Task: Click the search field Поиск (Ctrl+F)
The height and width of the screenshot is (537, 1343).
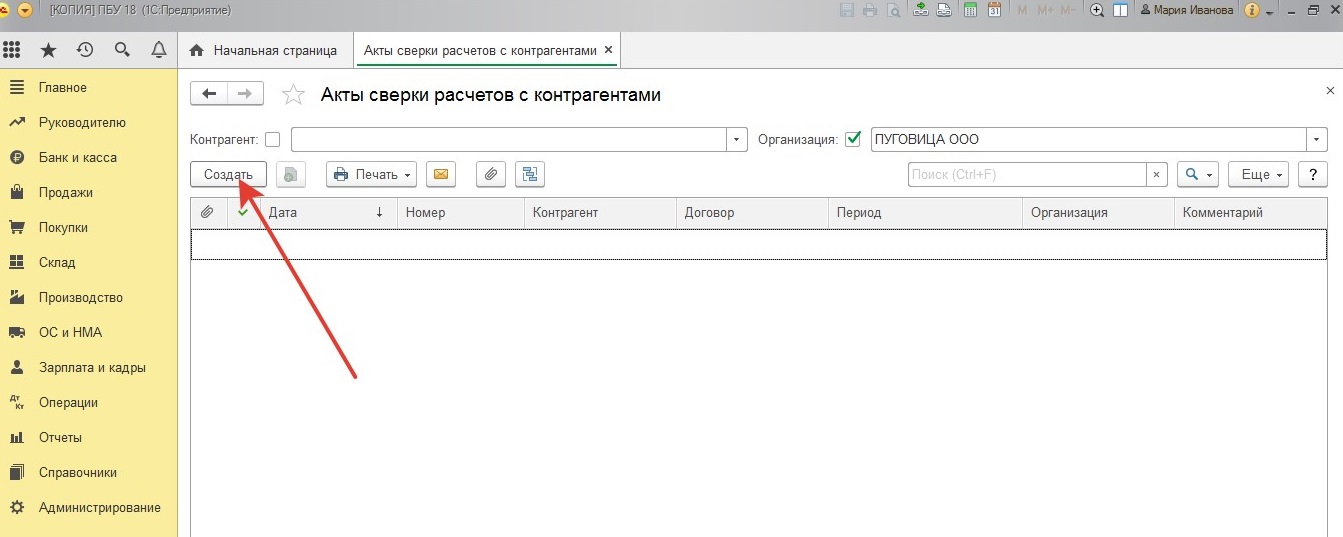Action: coord(1026,175)
